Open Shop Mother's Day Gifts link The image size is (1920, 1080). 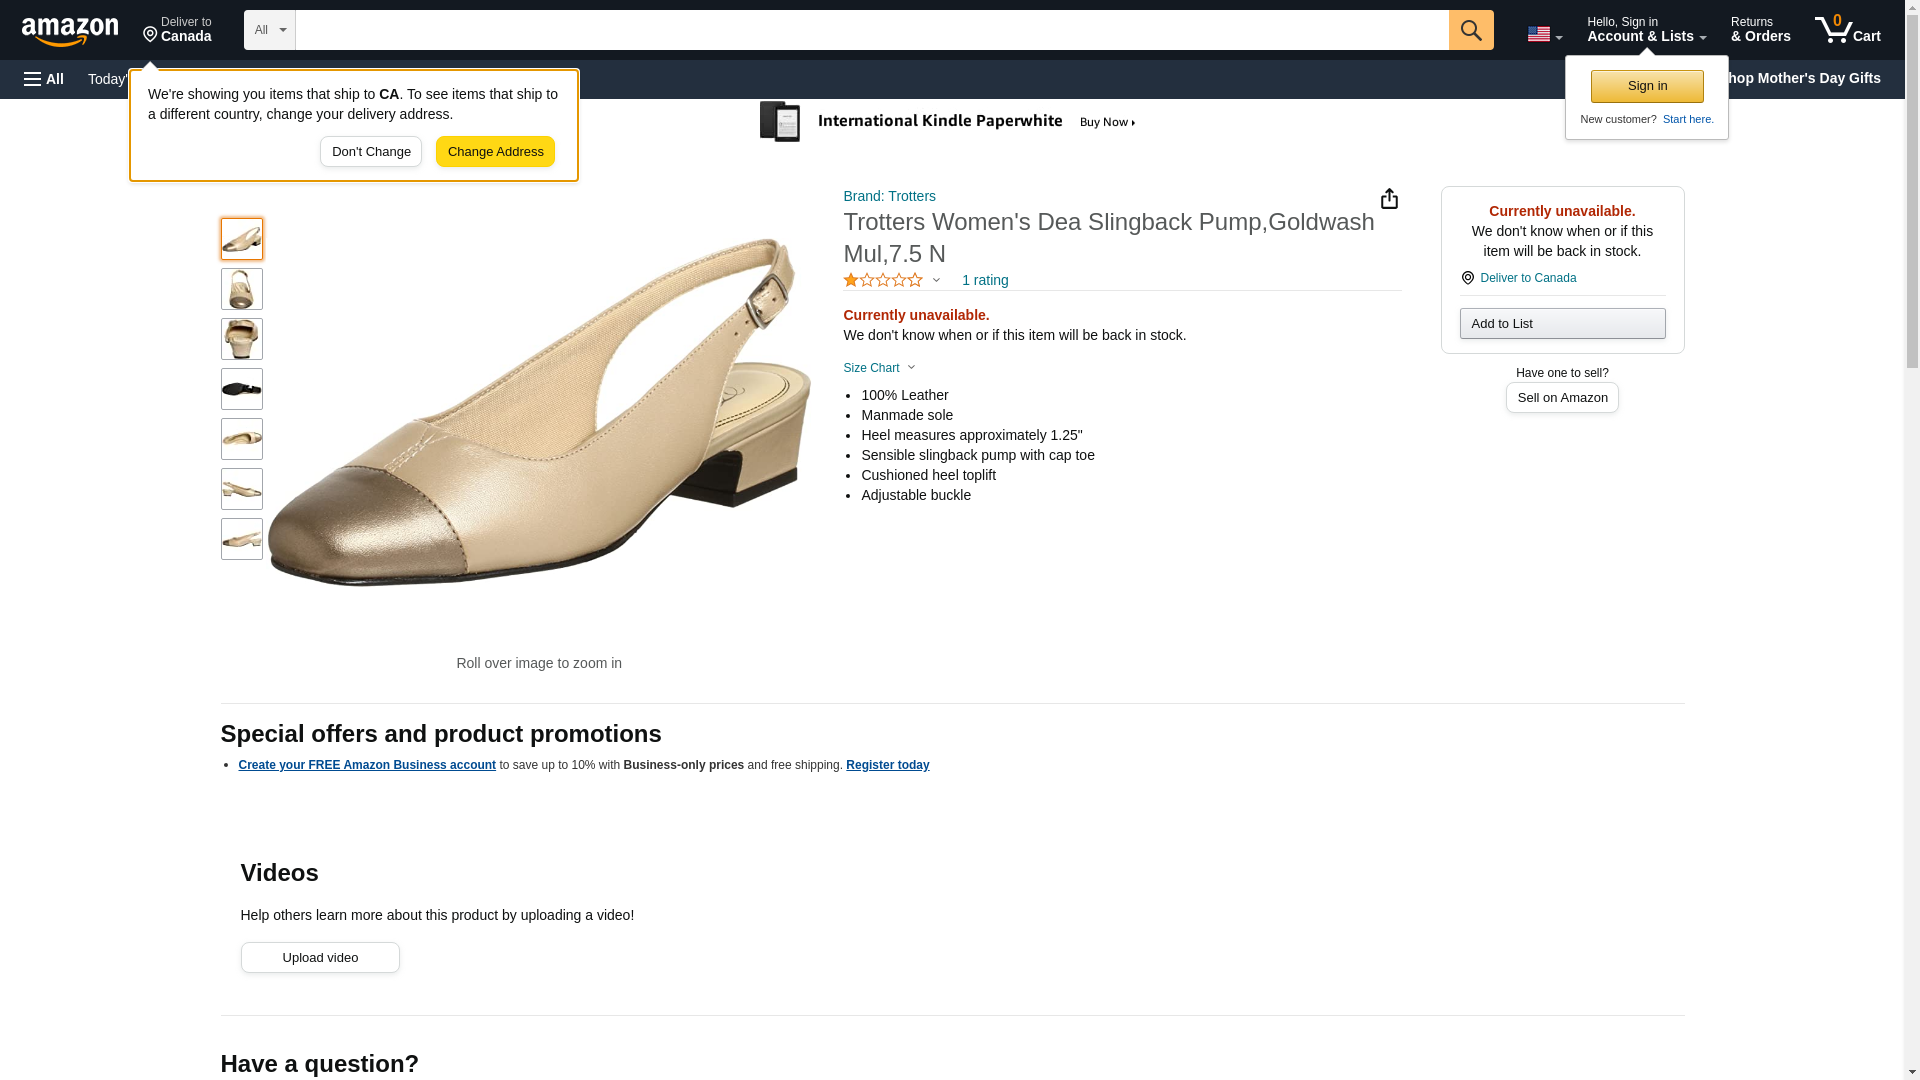1810,78
